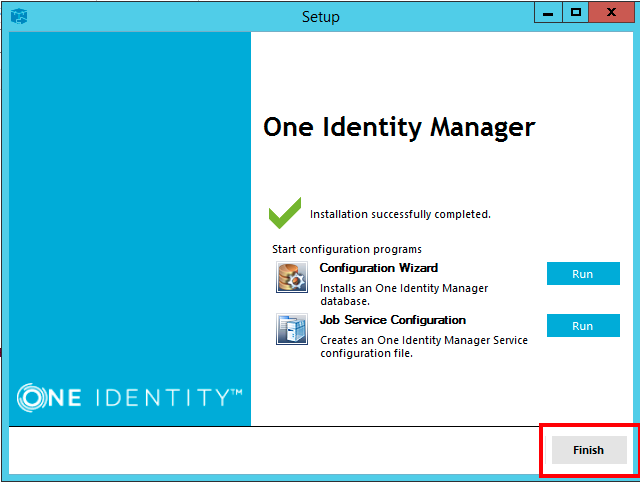640x482 pixels.
Task: Click "Installs an One Identity Manager database." description
Action: [x=404, y=295]
